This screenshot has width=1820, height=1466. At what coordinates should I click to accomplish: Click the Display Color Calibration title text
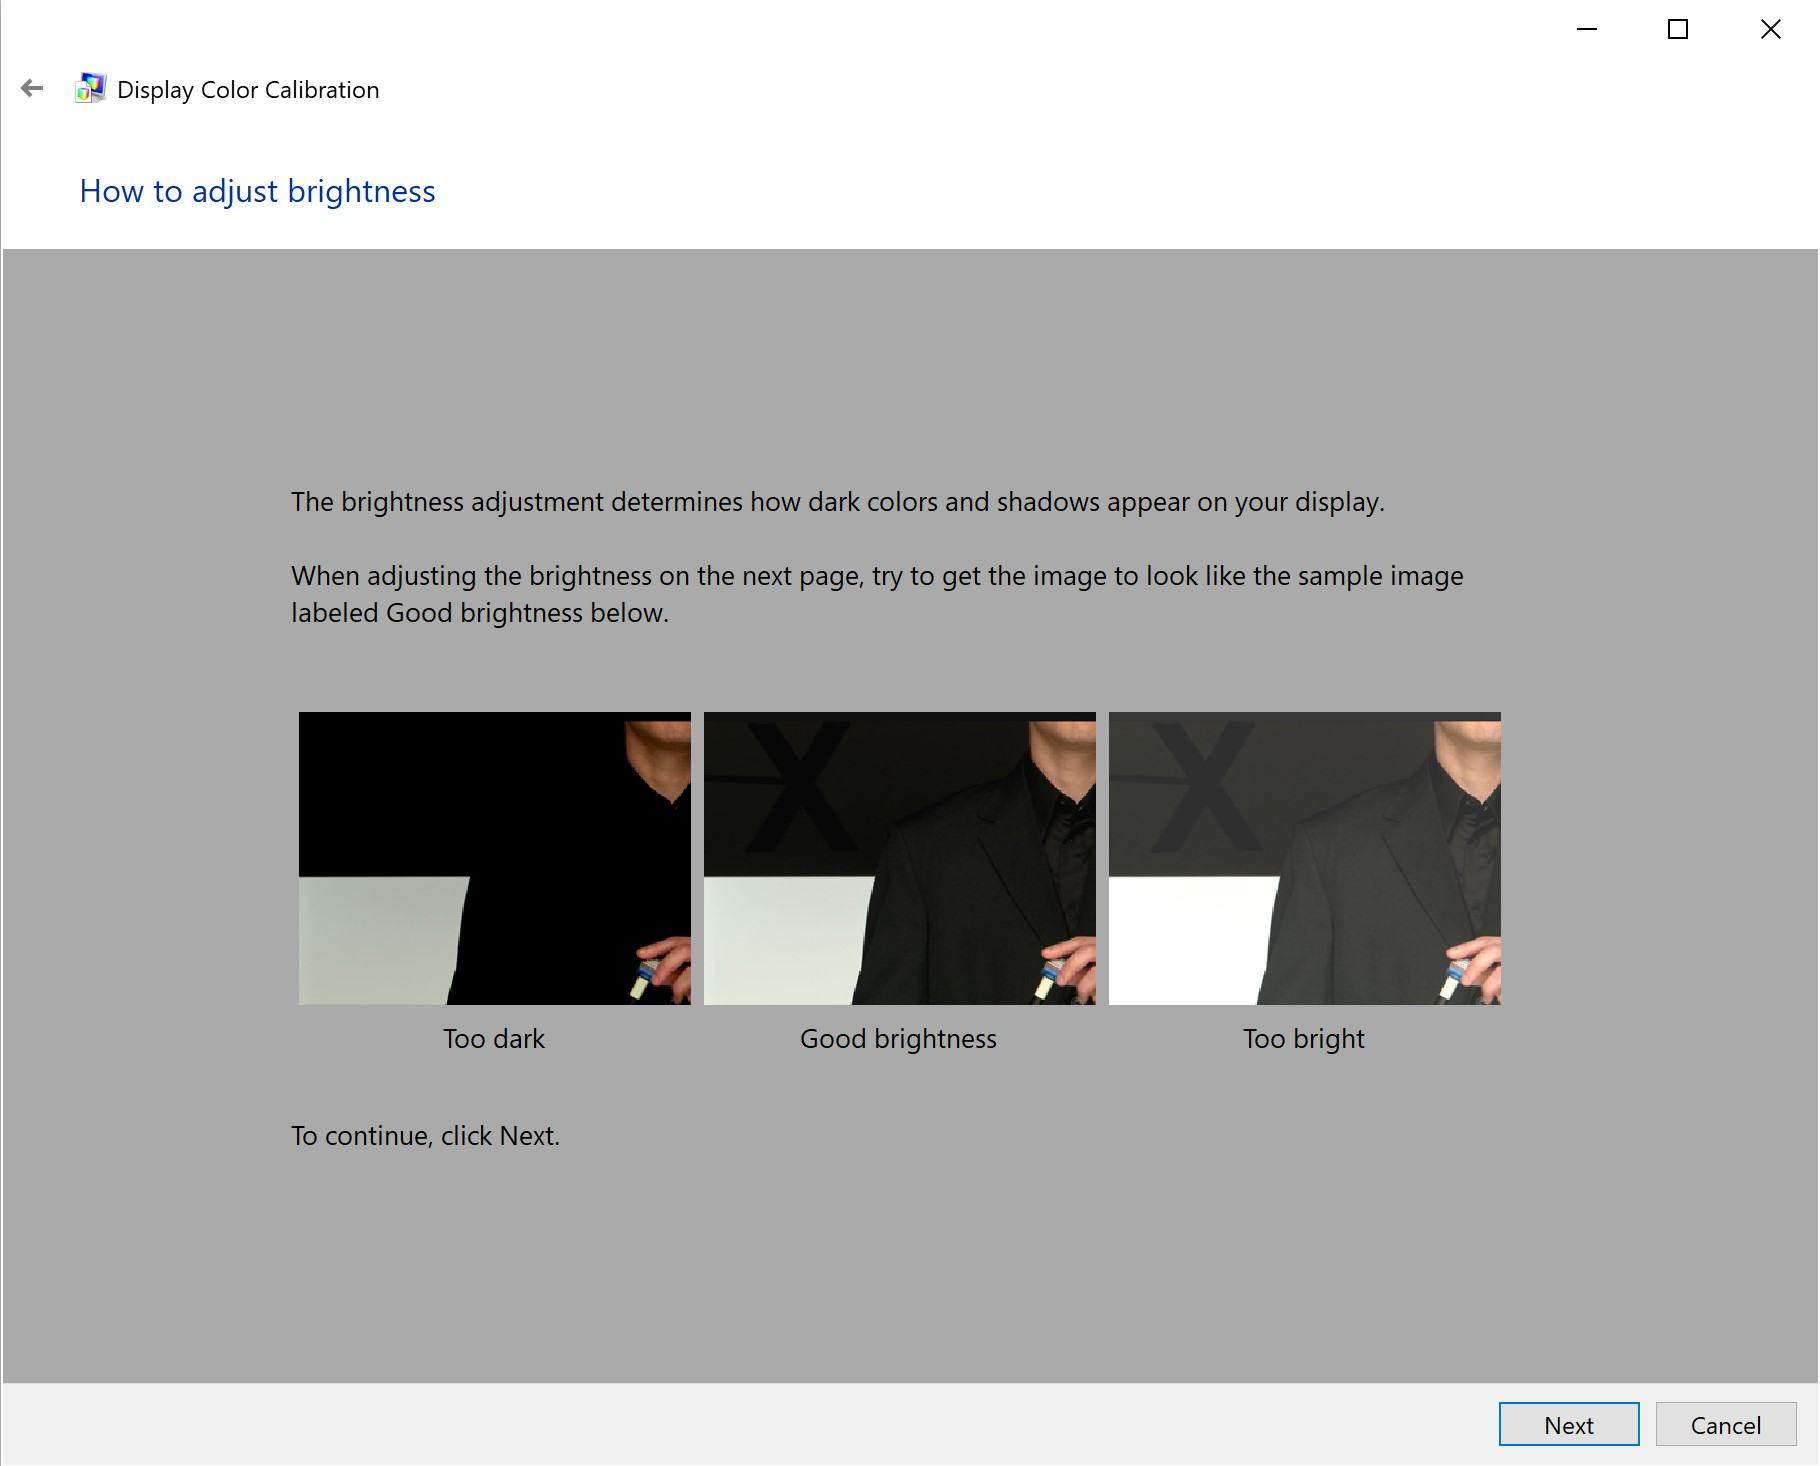point(247,89)
